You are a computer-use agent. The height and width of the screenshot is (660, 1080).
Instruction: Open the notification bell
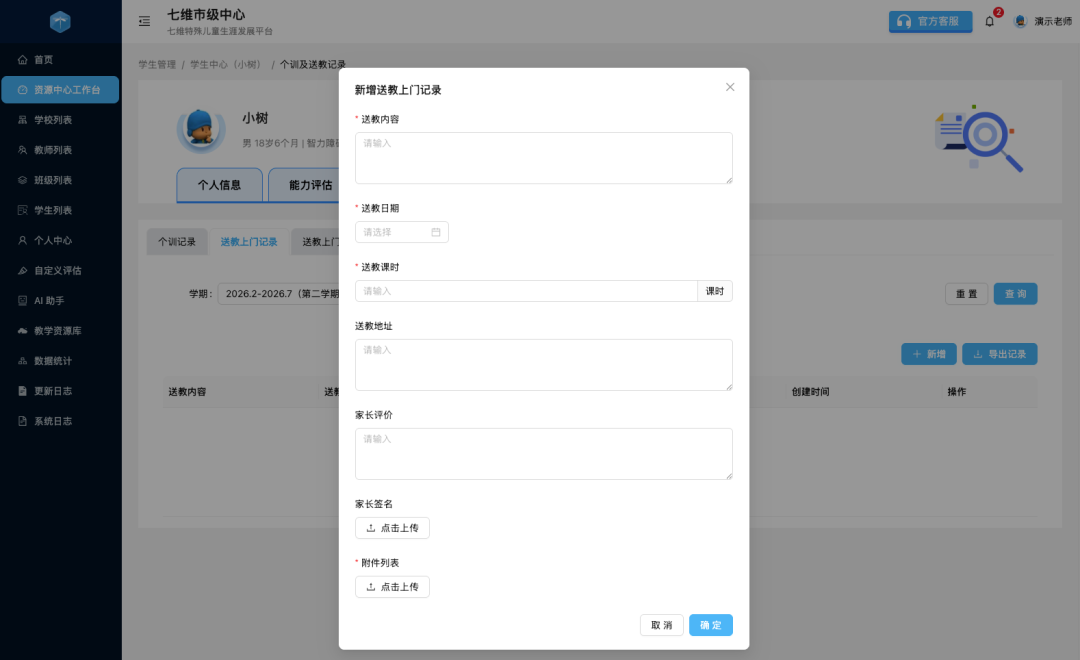click(x=990, y=21)
